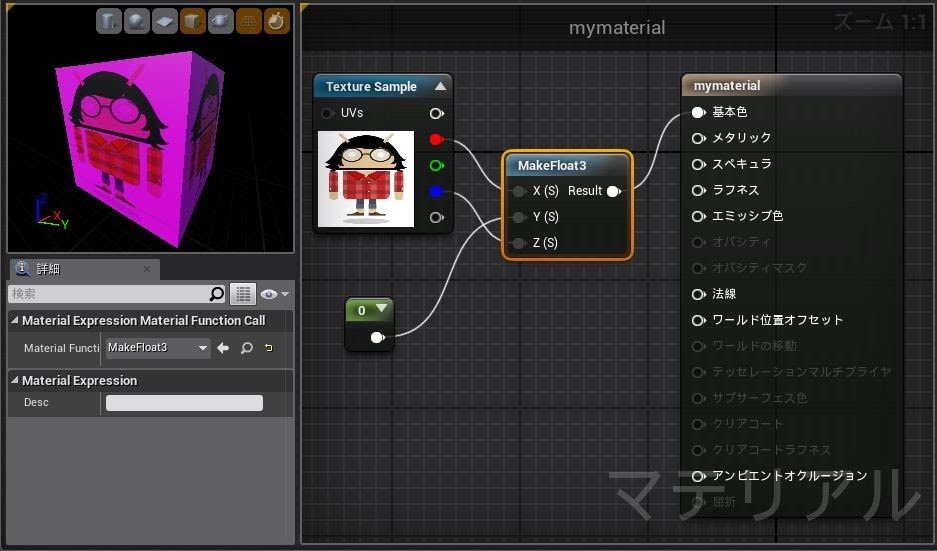Click the Texture Sample thumbnail image
937x551 pixels.
click(365, 178)
